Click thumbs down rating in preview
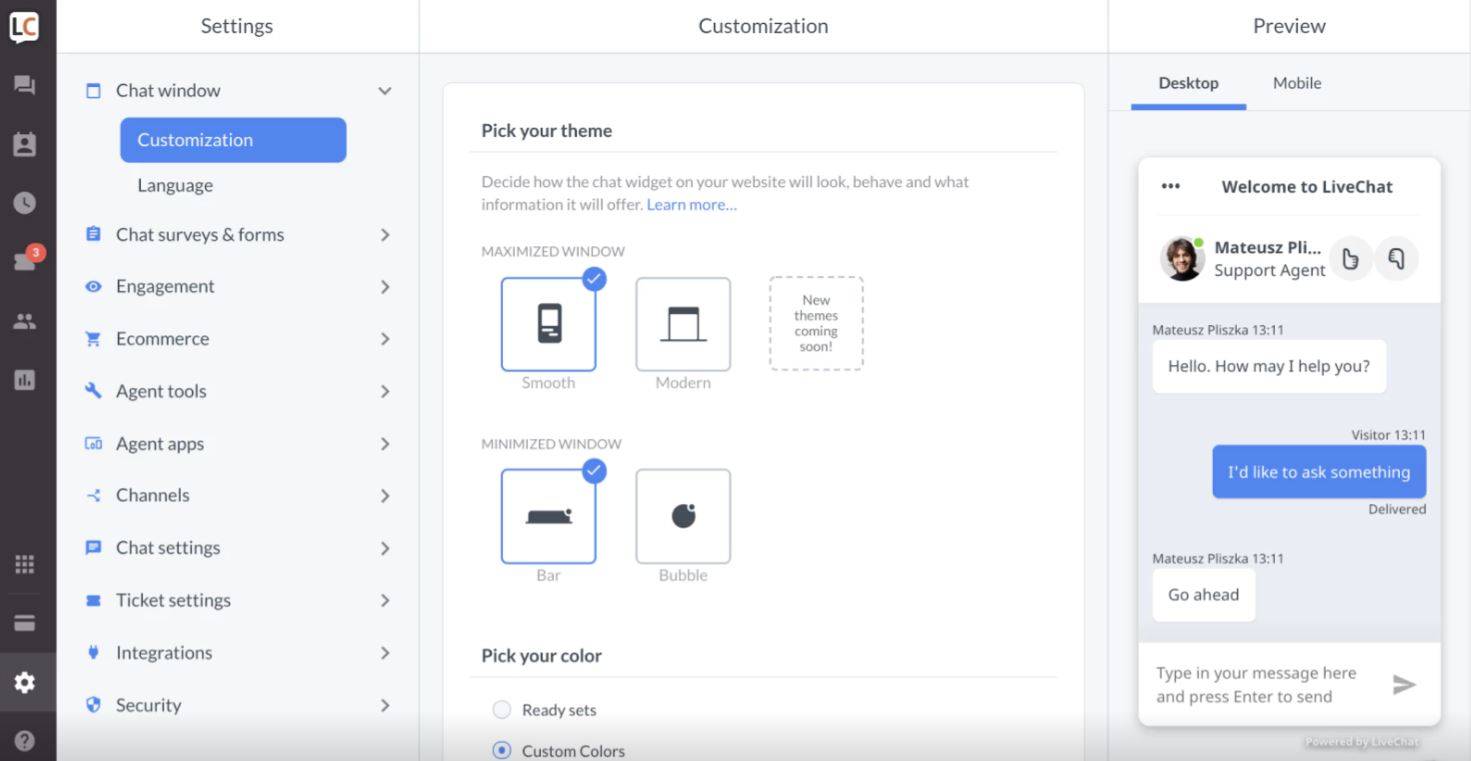The height and width of the screenshot is (761, 1471). tap(1397, 259)
